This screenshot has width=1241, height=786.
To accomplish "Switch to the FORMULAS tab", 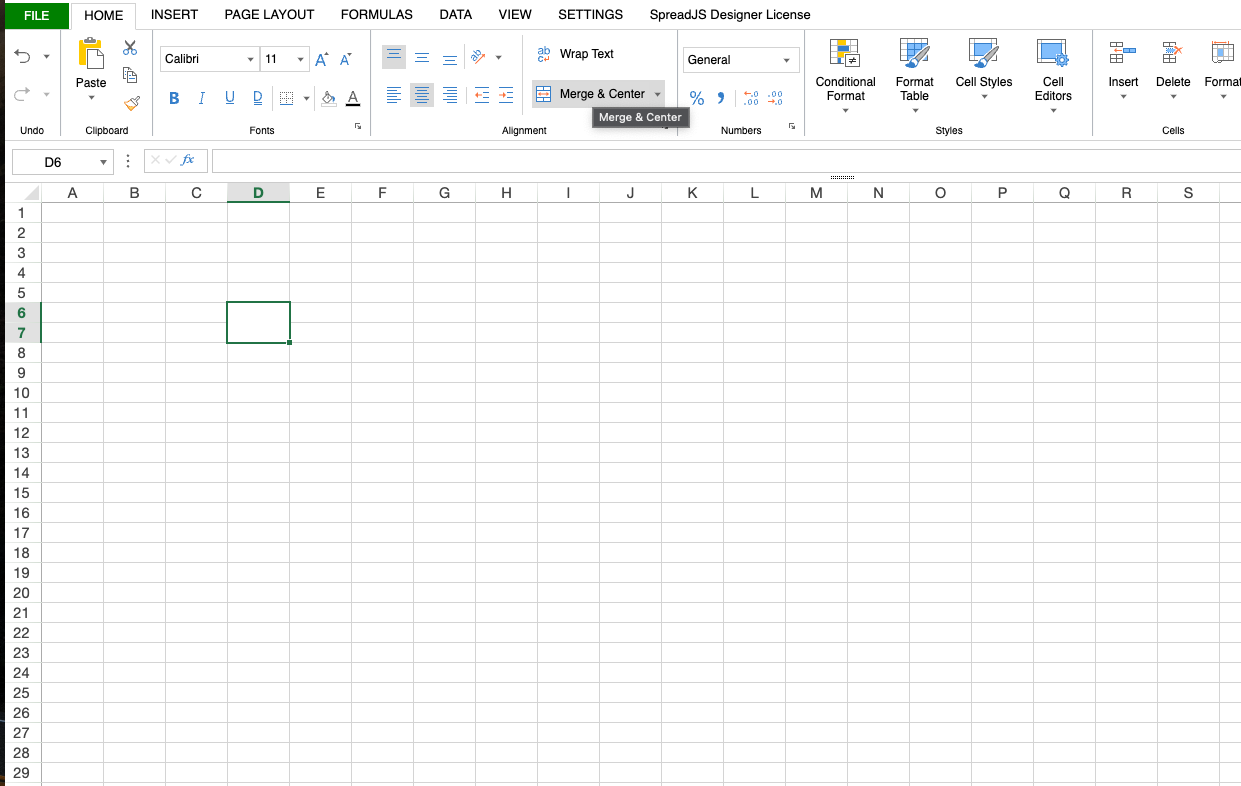I will (x=376, y=15).
